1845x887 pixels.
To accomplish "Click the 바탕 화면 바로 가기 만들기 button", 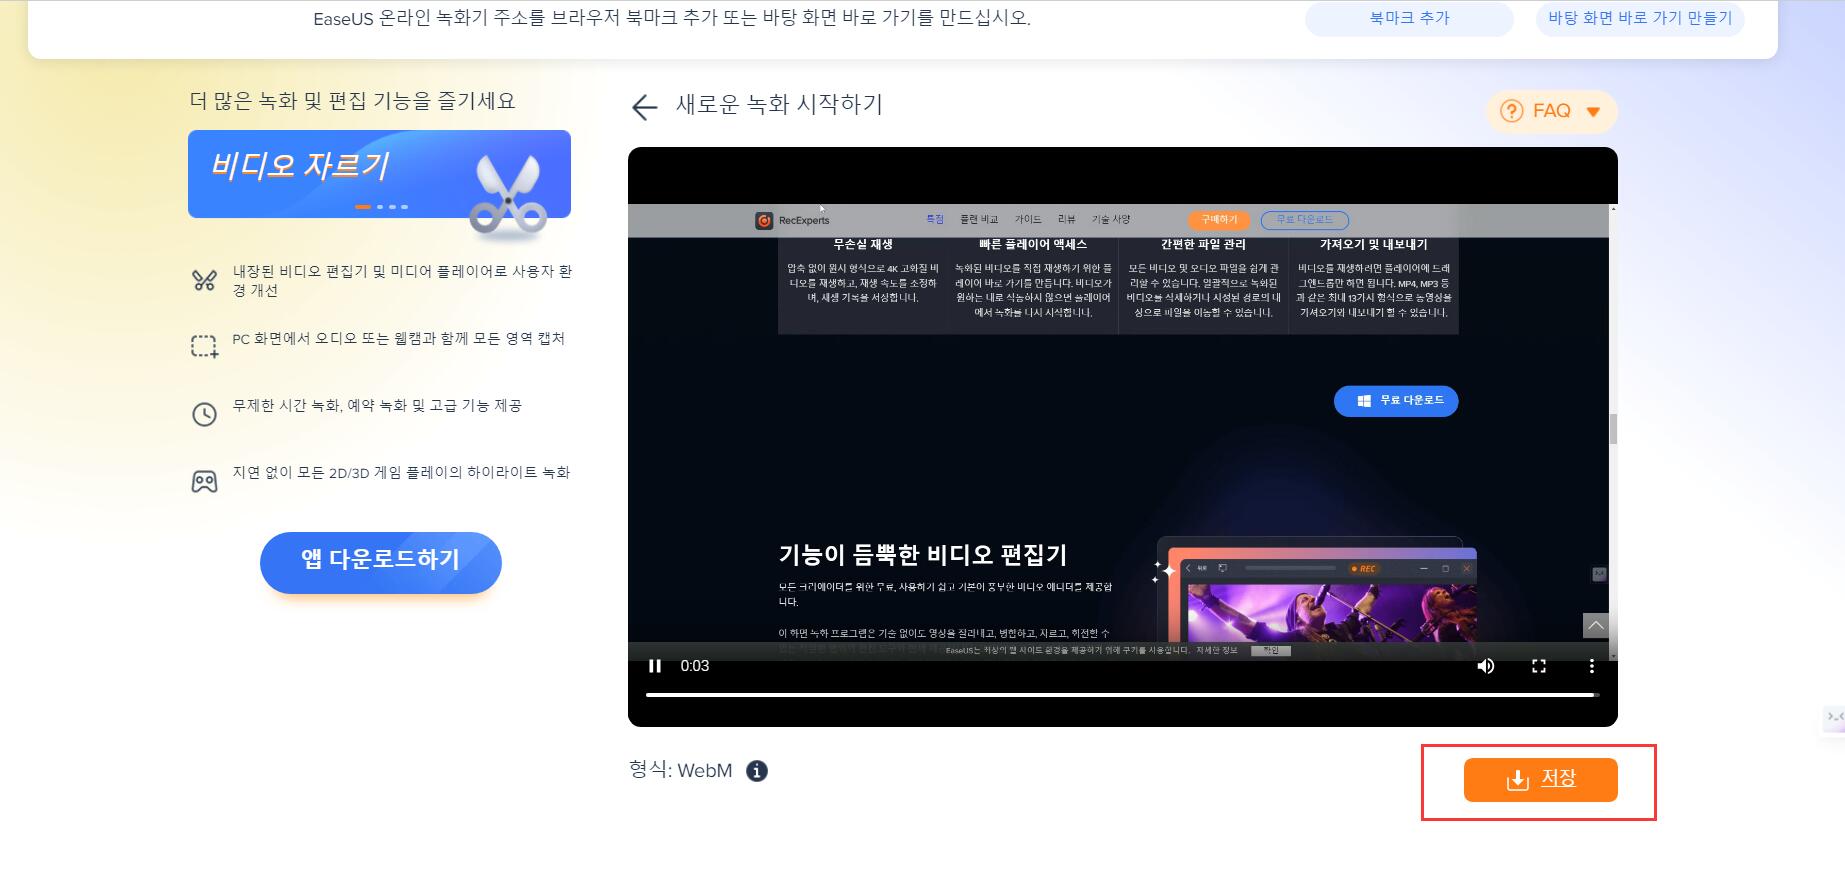I will [1639, 18].
